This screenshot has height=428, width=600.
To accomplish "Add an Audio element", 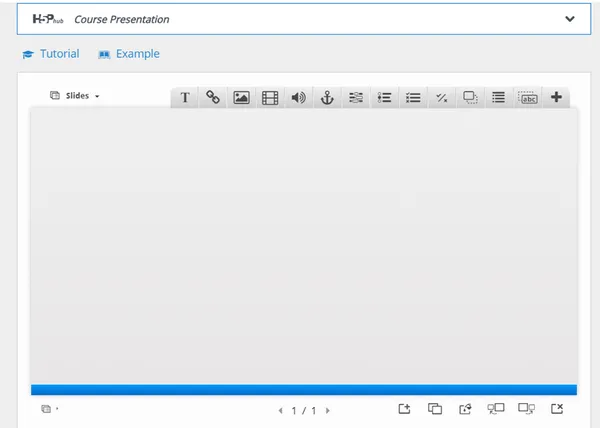I will [x=298, y=98].
